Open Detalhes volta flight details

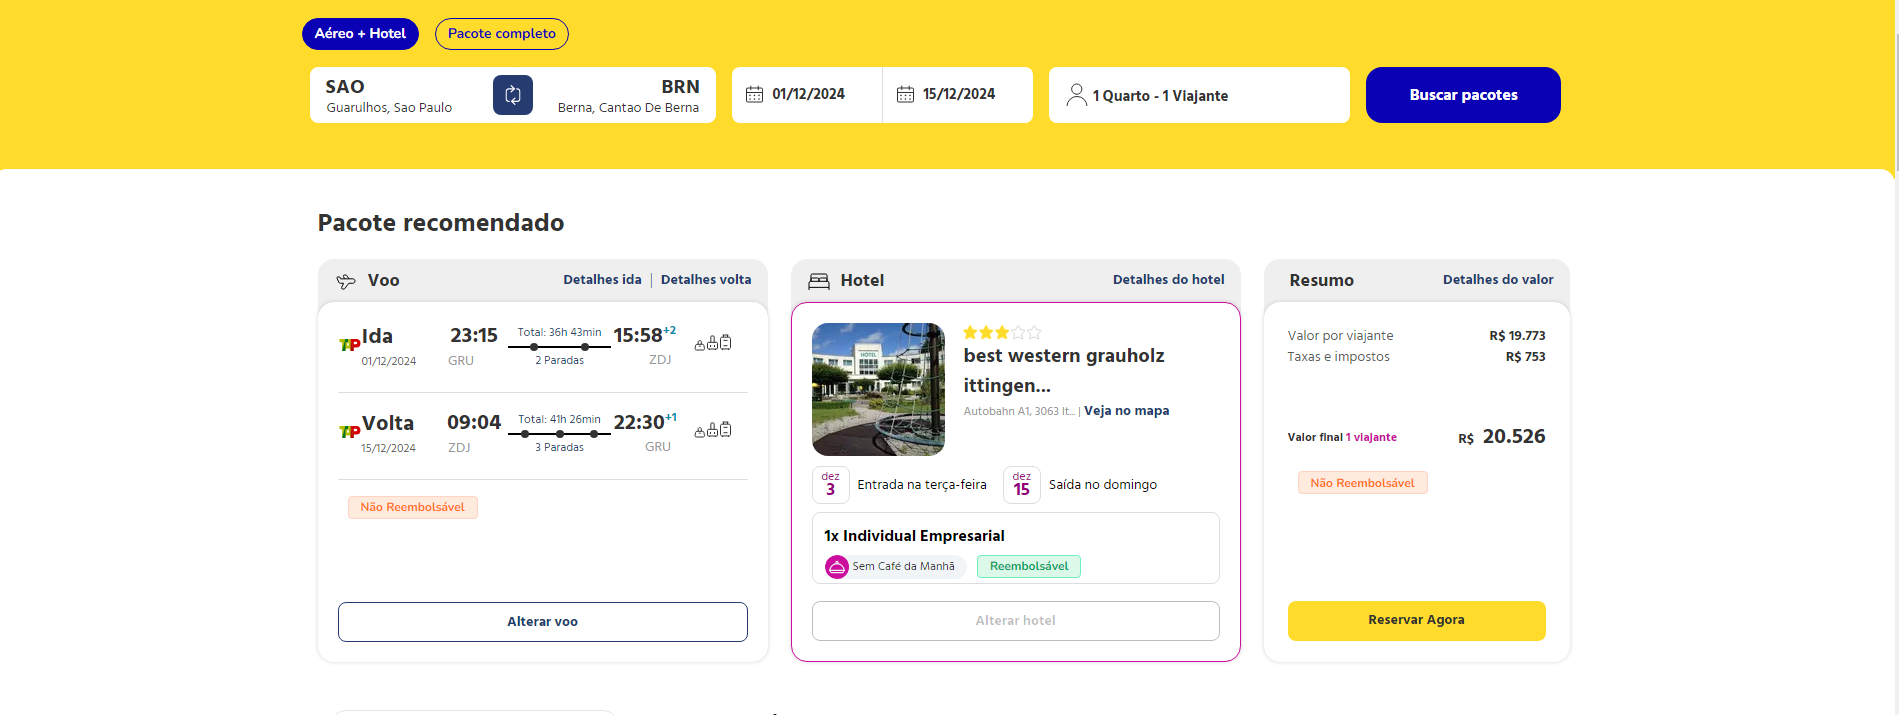[705, 280]
